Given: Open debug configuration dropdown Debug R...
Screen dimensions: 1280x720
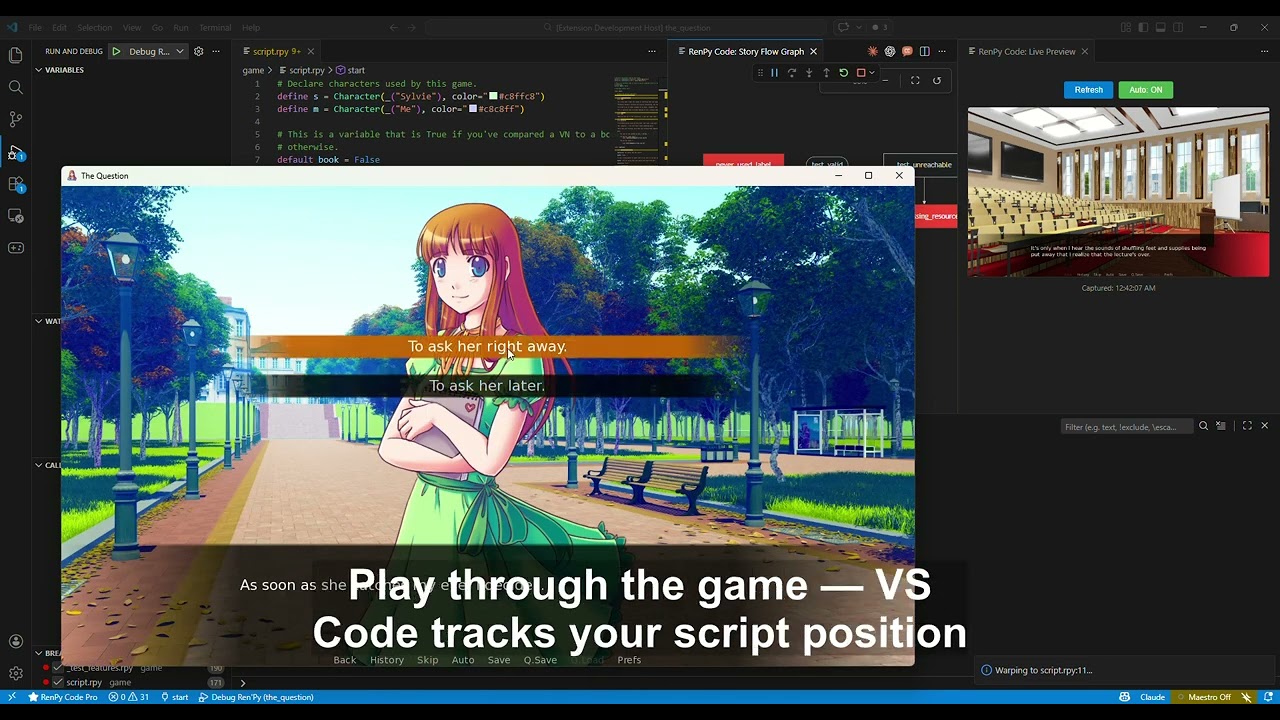Looking at the screenshot, I should point(156,51).
